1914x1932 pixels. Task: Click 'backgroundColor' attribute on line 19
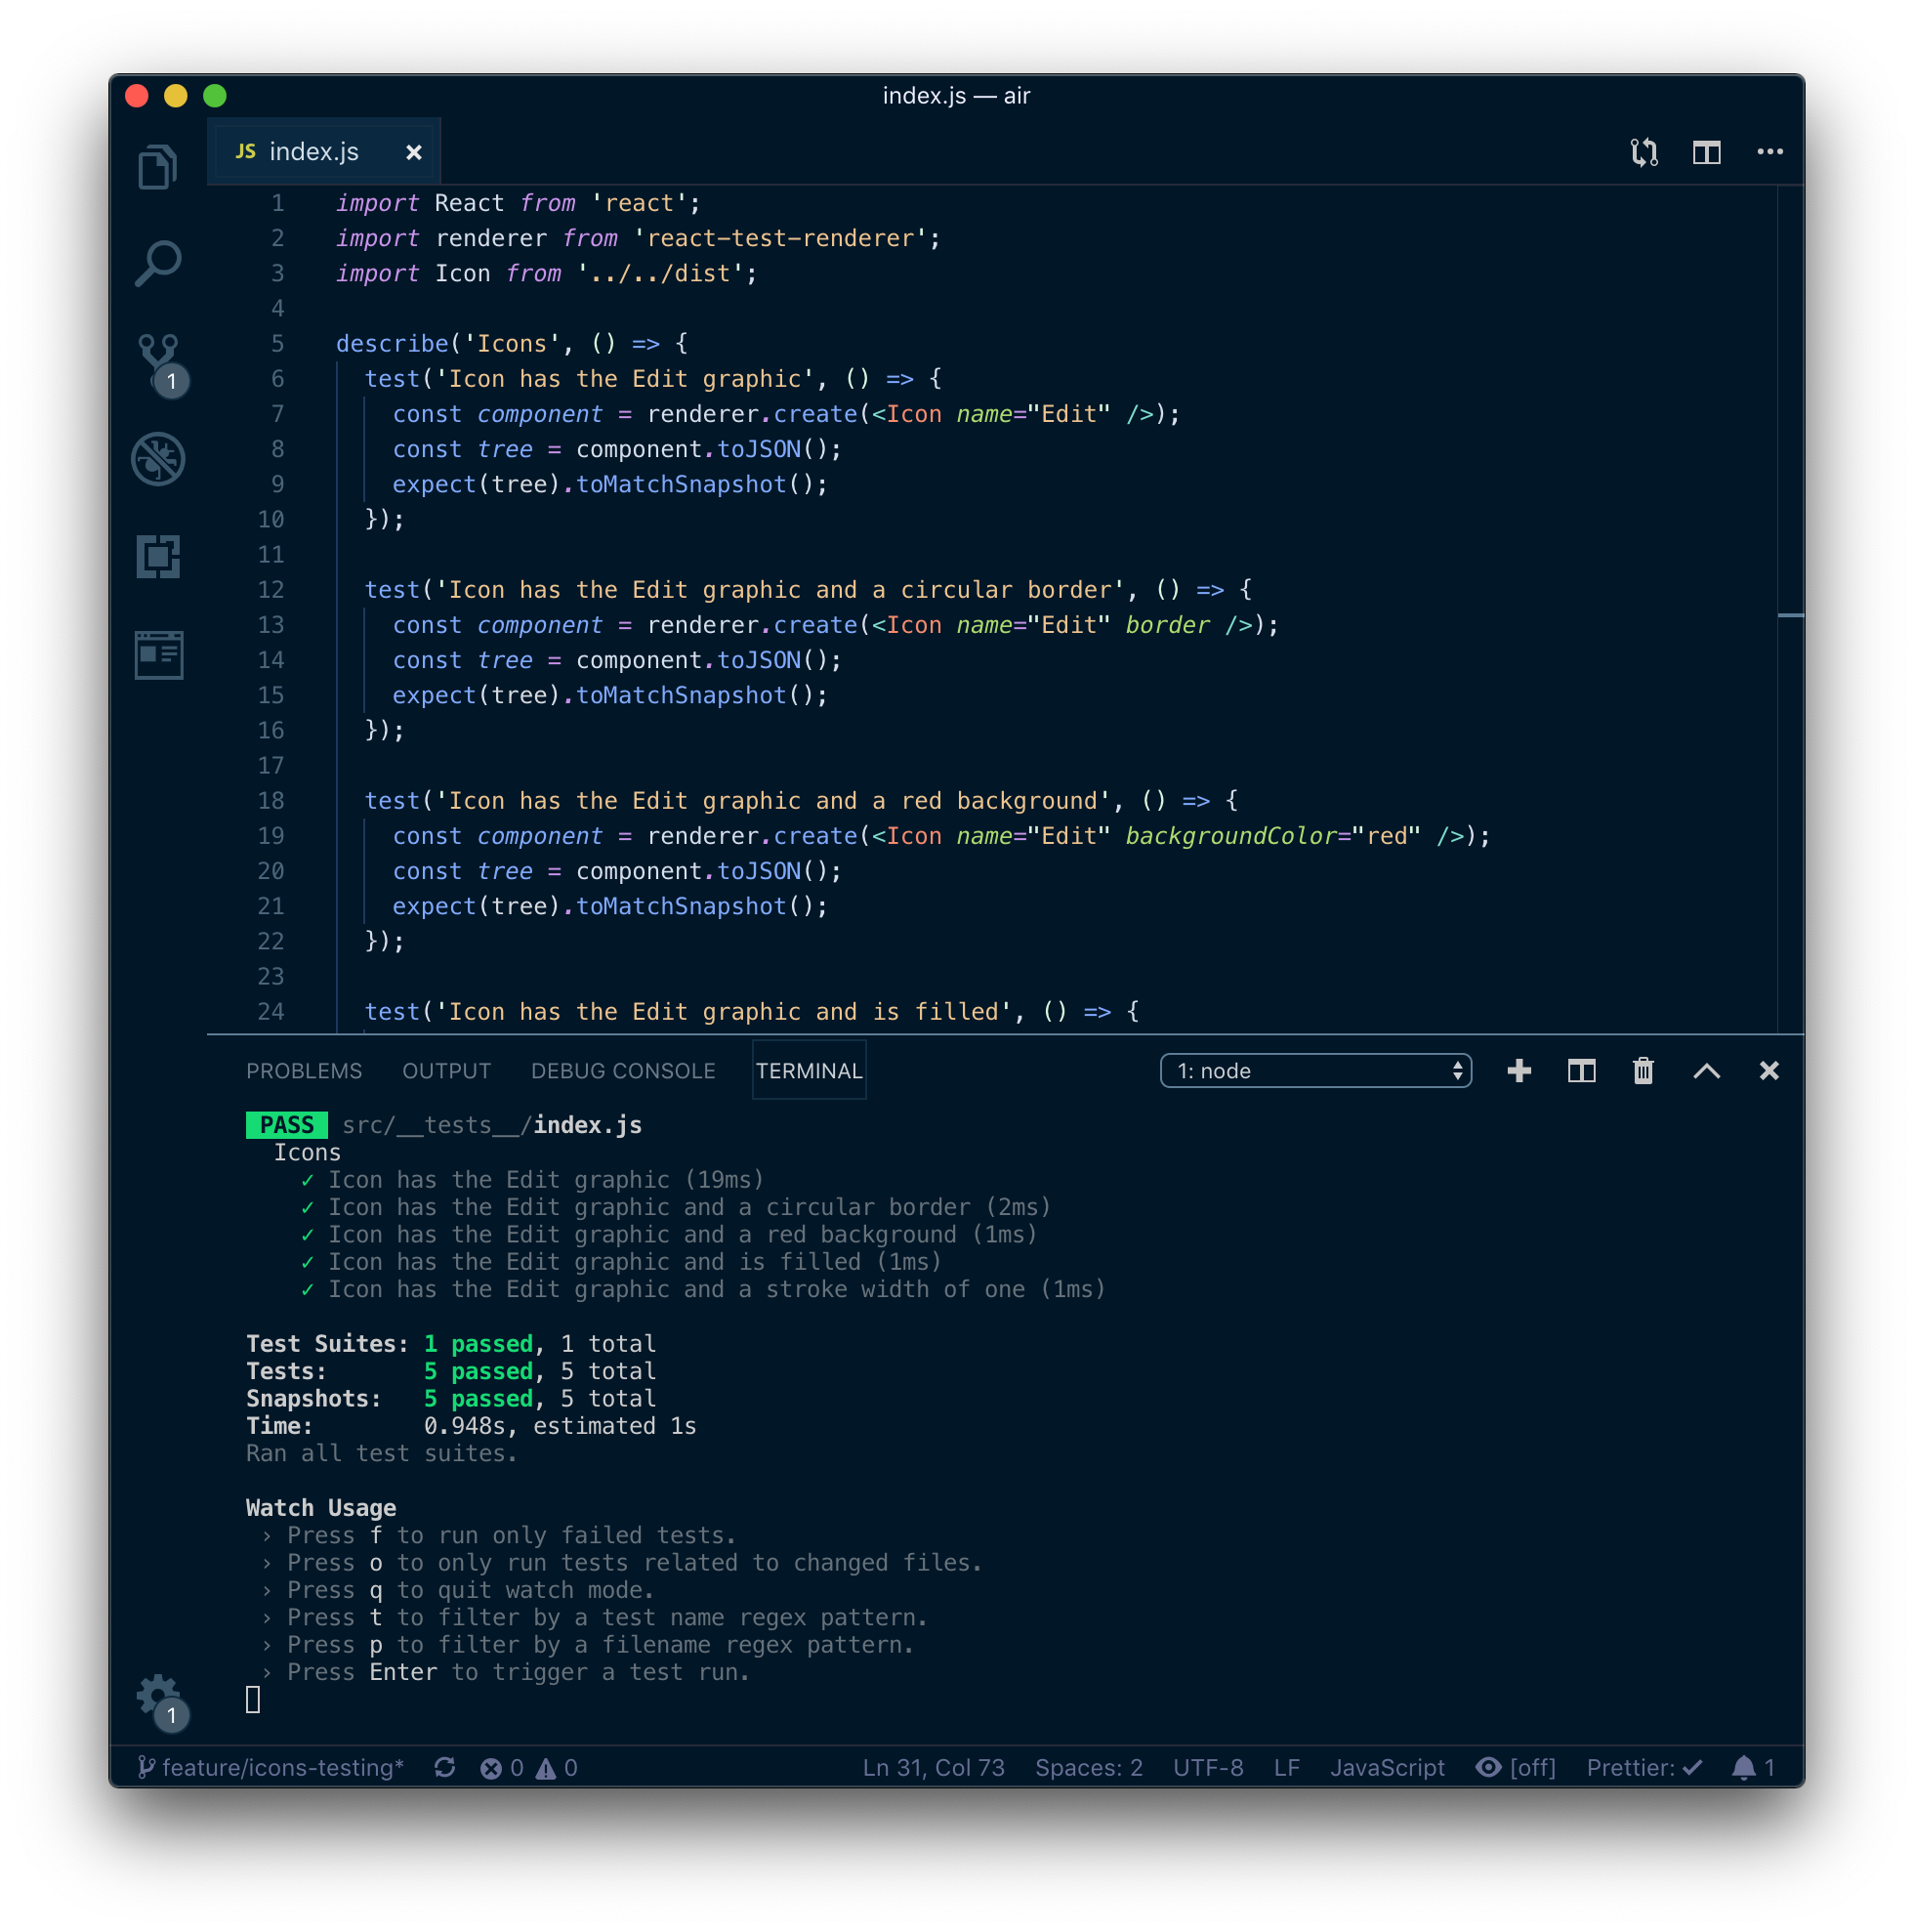point(1231,836)
